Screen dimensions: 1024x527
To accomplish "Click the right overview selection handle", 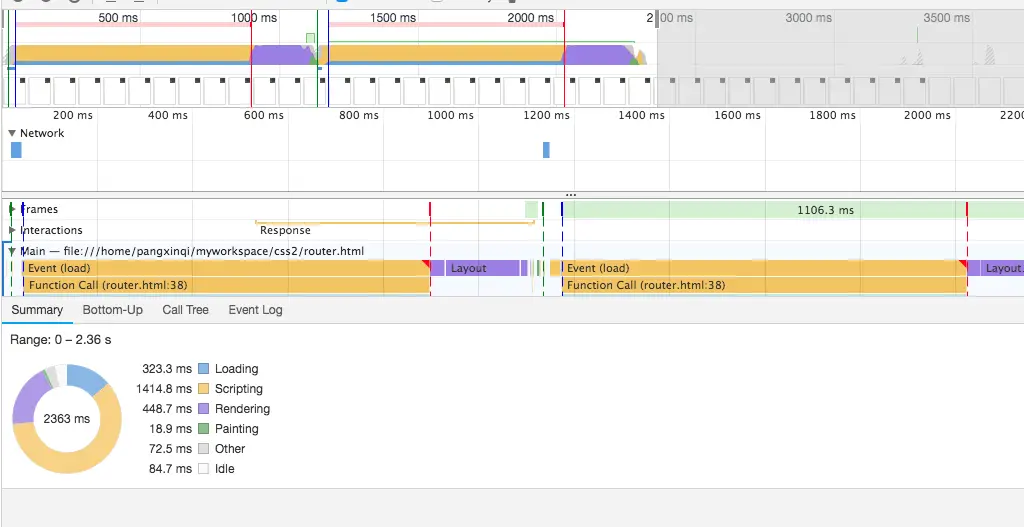I will point(658,19).
